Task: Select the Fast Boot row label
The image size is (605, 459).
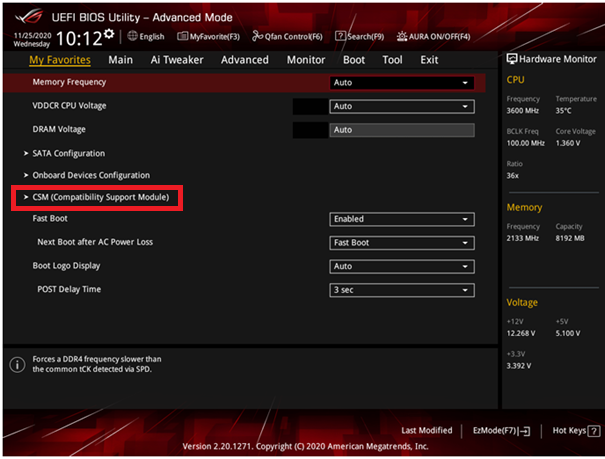Action: point(50,218)
